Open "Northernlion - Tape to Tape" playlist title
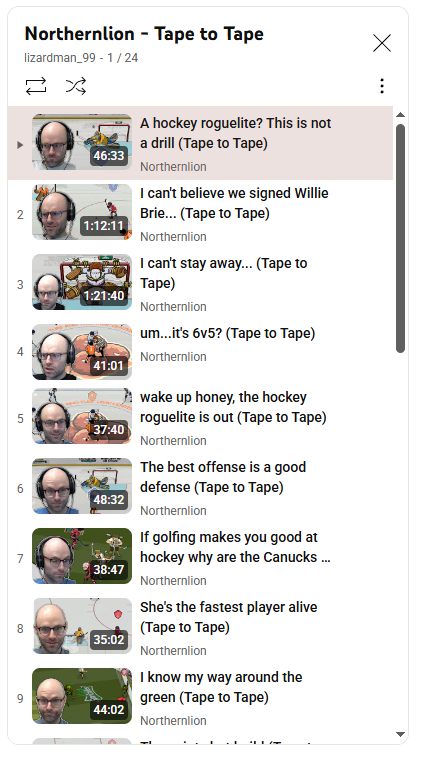Viewport: 436px width, 760px height. tap(144, 34)
